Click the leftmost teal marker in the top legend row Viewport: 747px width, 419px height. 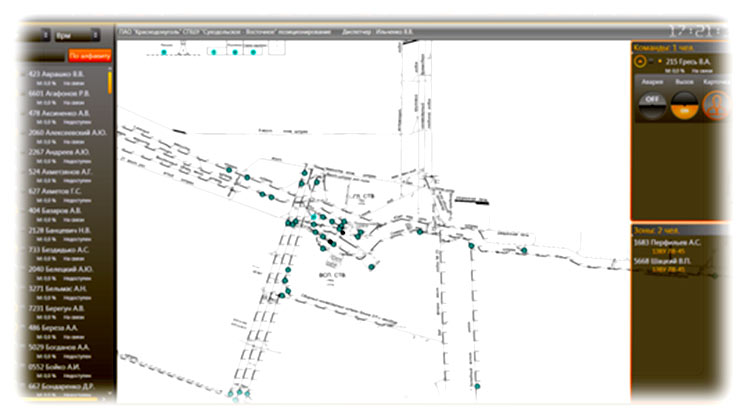pos(163,53)
